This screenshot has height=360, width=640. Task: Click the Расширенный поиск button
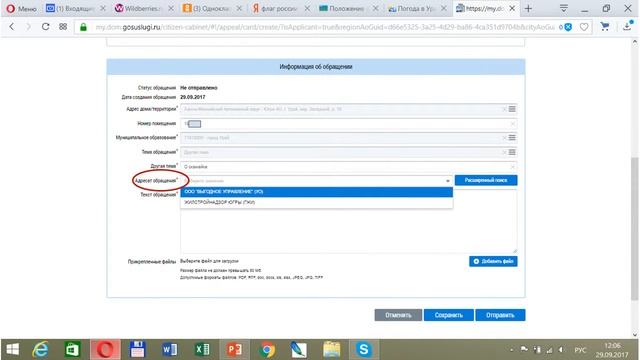point(486,180)
